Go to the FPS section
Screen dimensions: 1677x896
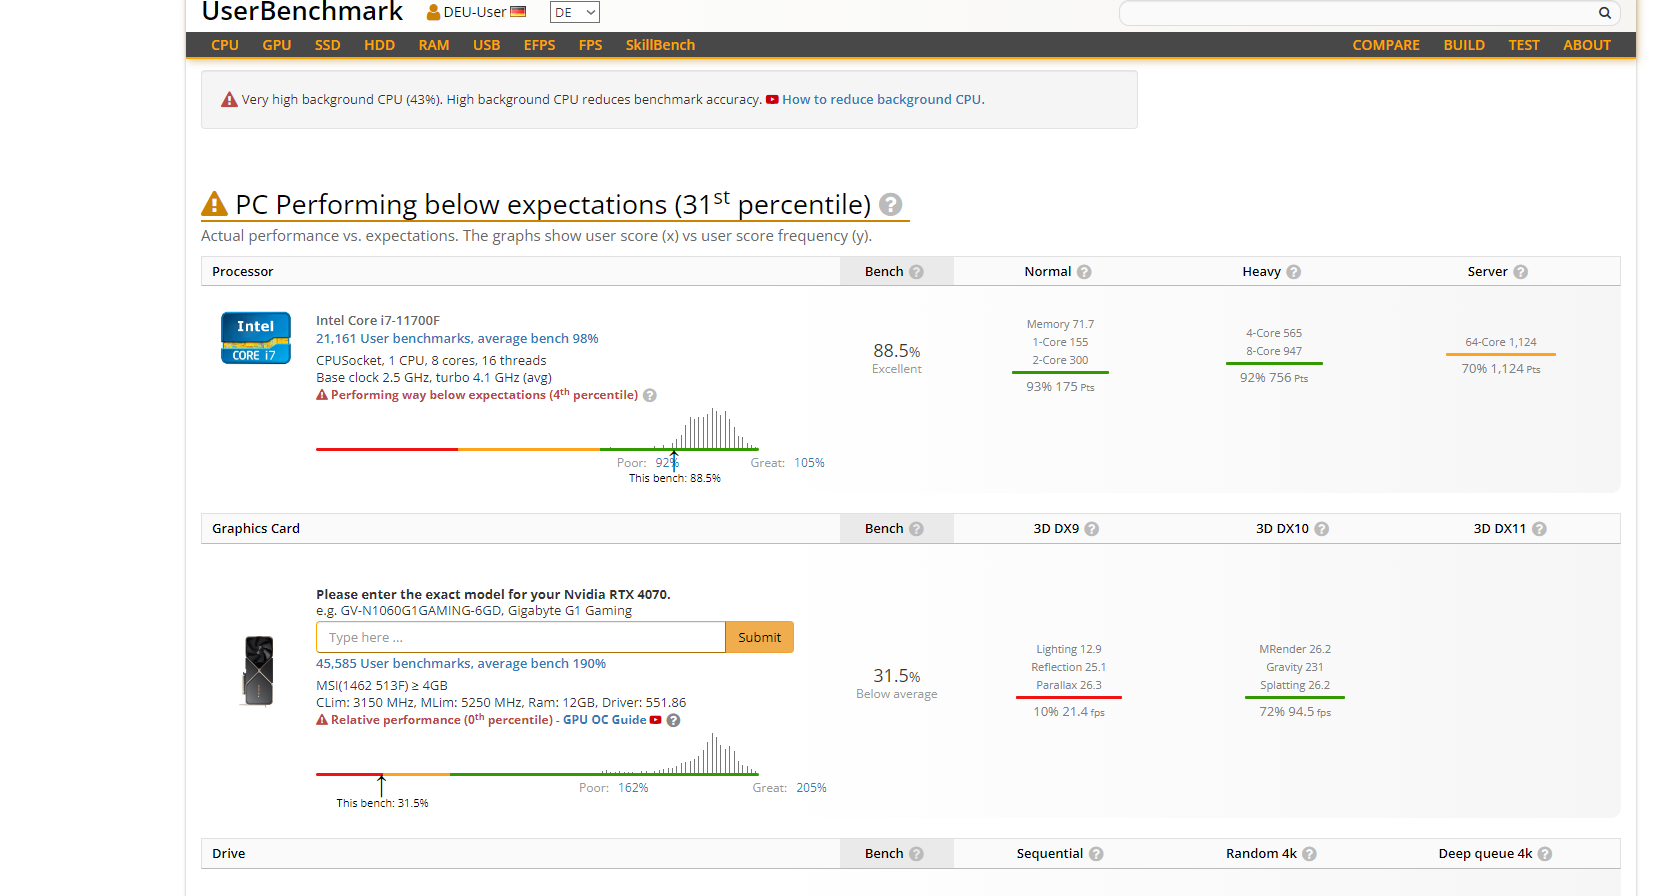[590, 45]
